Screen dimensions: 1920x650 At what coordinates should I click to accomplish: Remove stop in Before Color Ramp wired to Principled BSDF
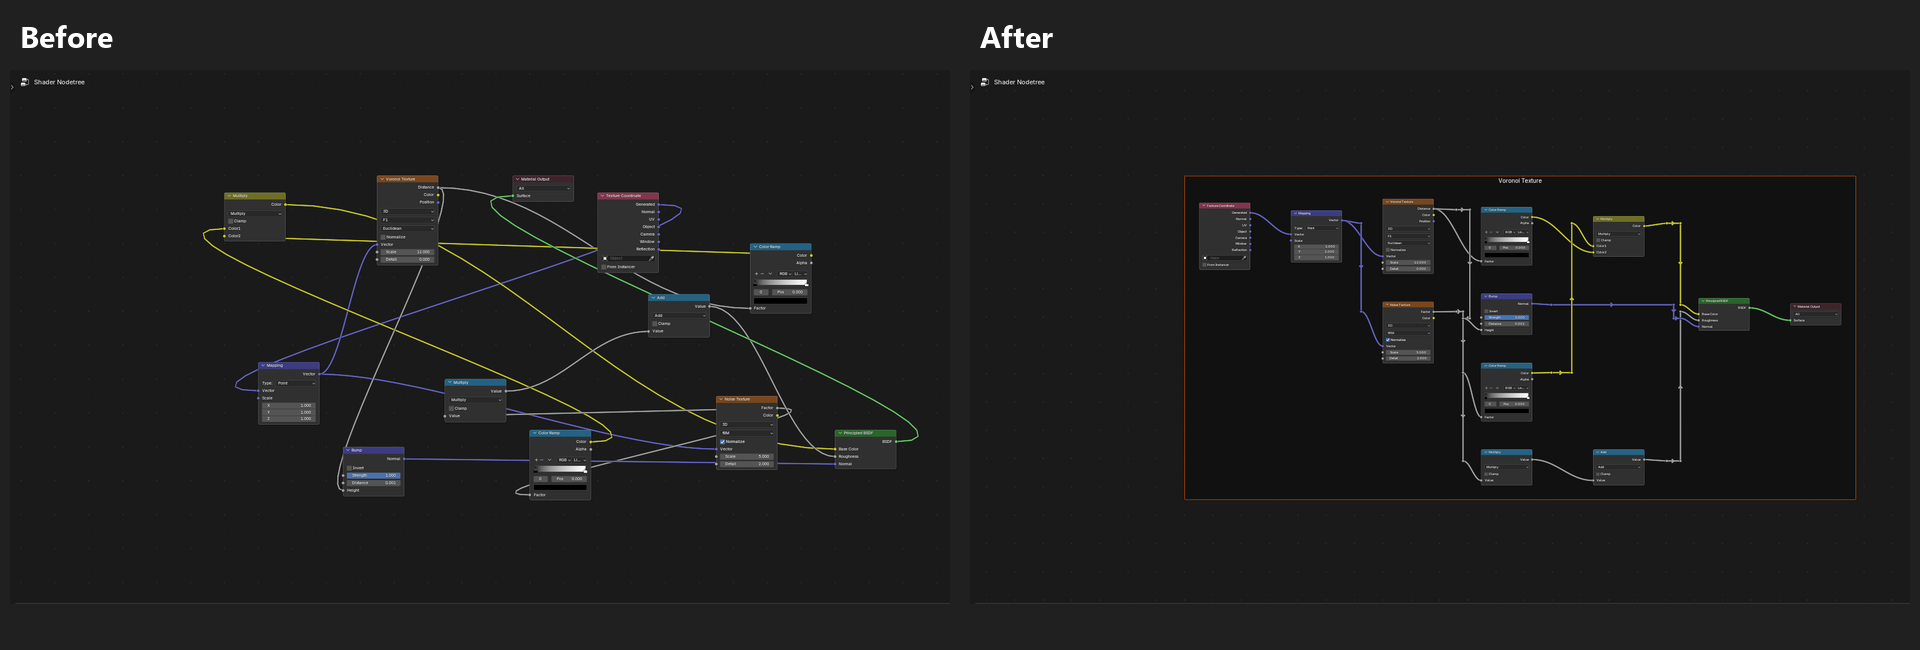tap(762, 274)
